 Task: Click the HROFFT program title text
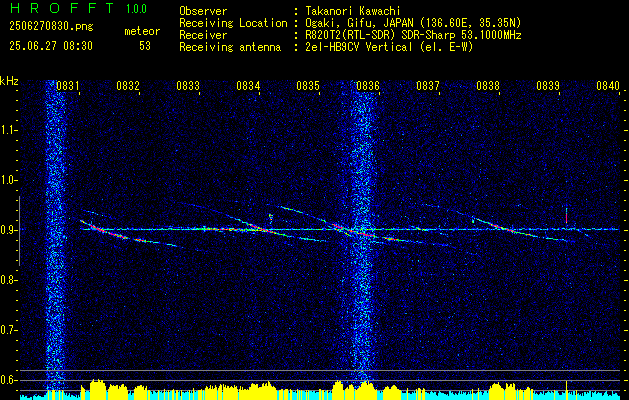[x=62, y=8]
